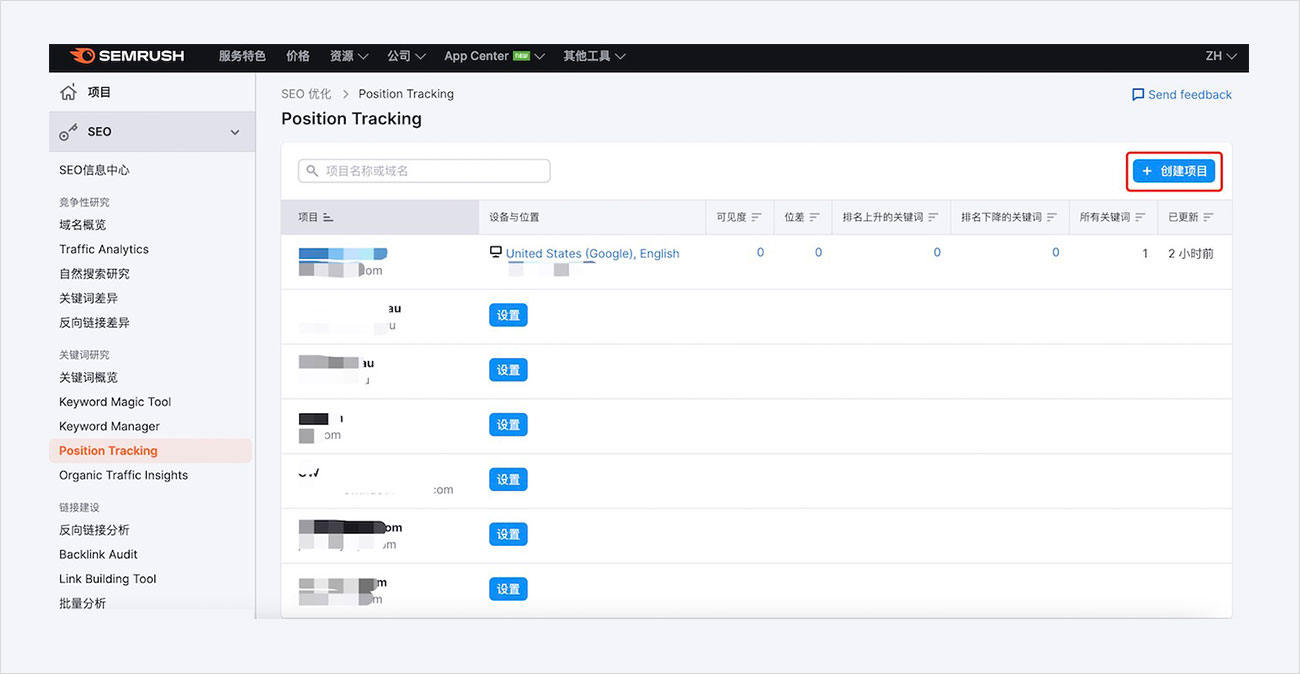
Task: Click the 设置 button in the bottom row
Action: tap(508, 589)
